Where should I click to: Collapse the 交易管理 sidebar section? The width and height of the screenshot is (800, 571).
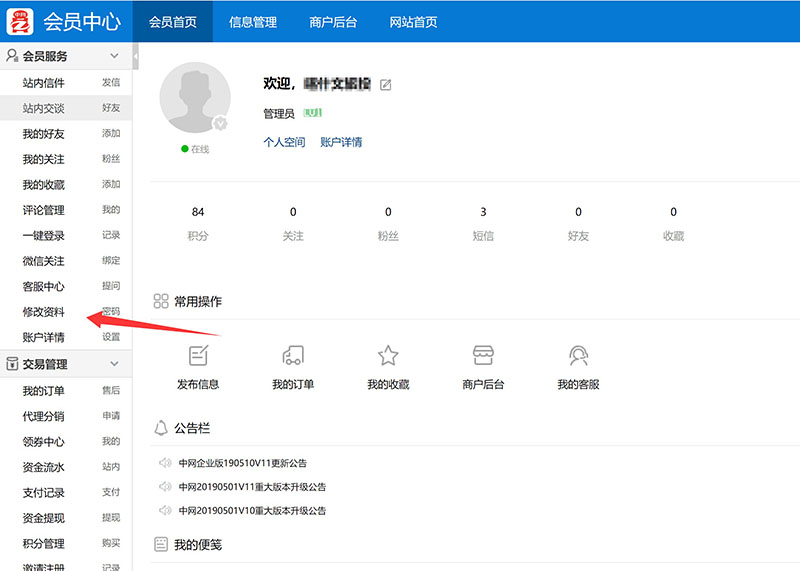(114, 364)
